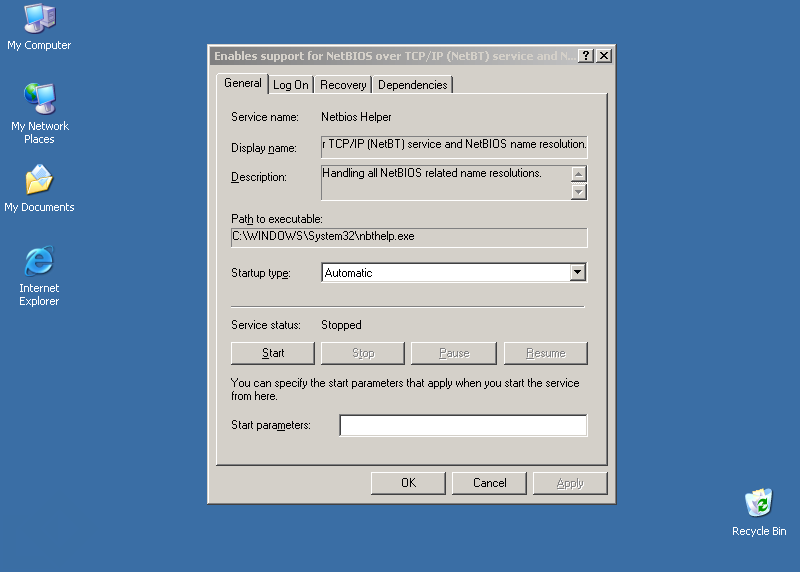Click the 'Service status:' label

(266, 325)
